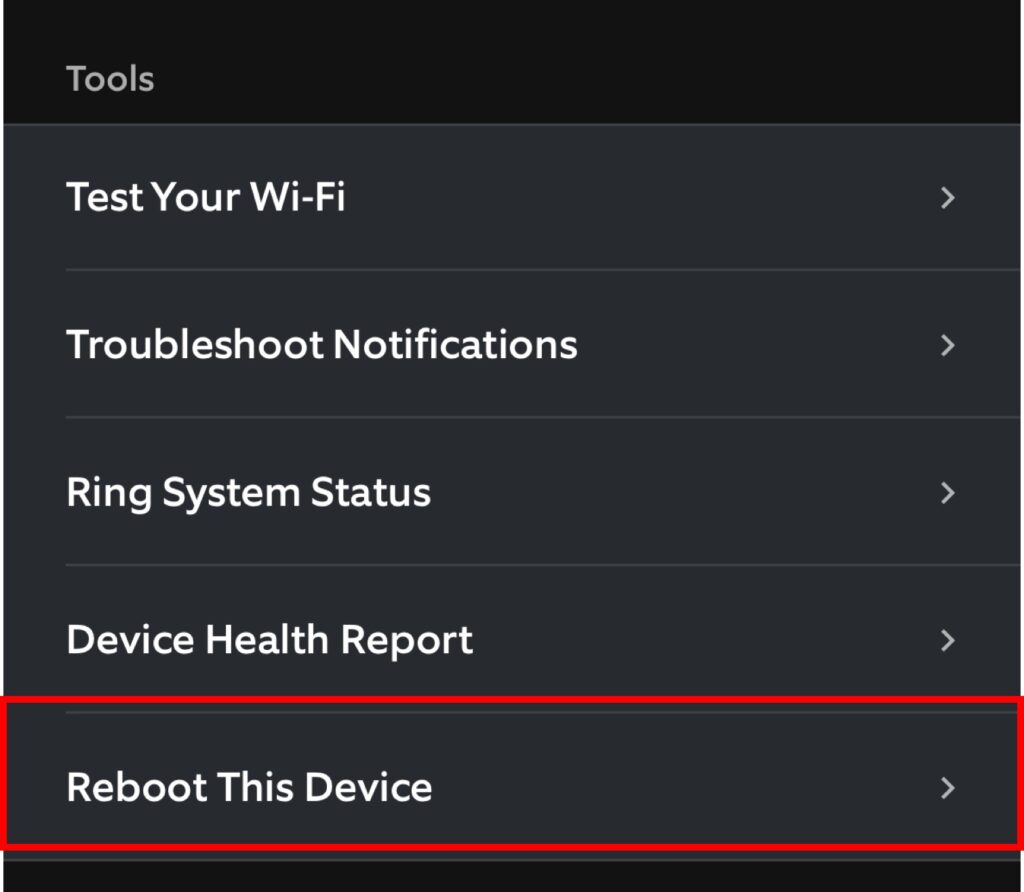
Task: View your device's health report
Action: coord(269,640)
